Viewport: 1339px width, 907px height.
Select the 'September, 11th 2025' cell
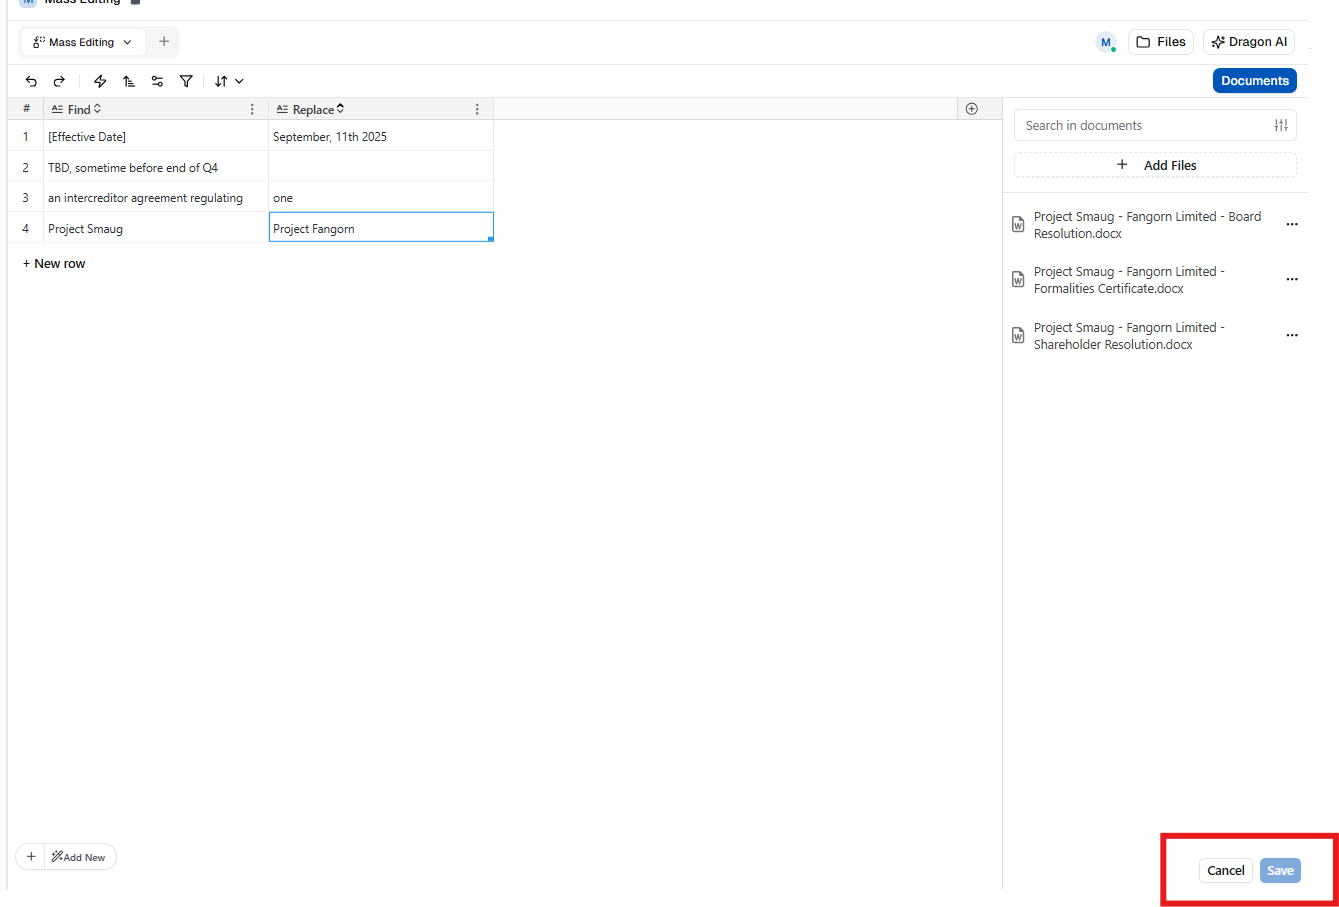(381, 136)
